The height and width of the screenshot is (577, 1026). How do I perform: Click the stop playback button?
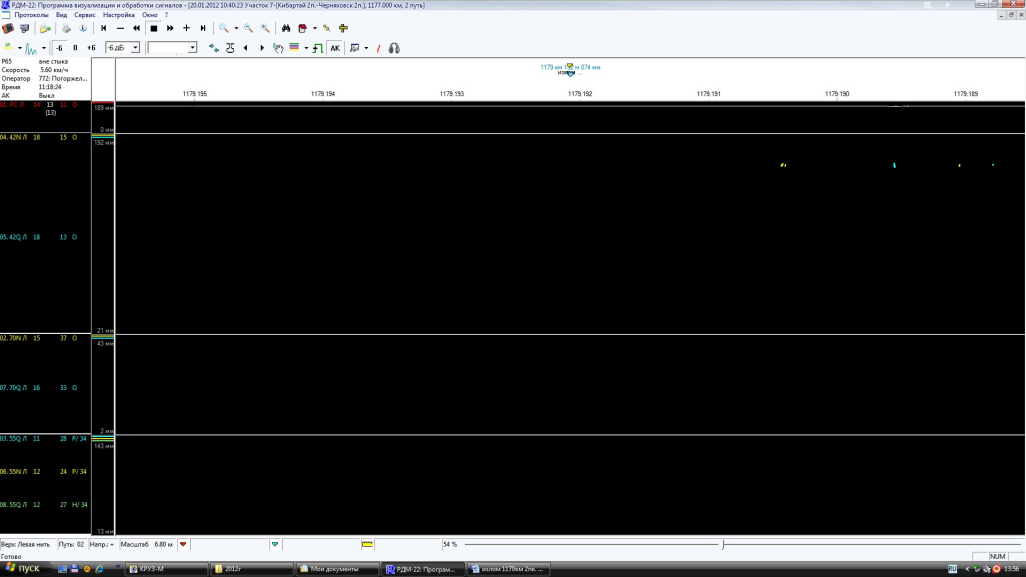(154, 29)
